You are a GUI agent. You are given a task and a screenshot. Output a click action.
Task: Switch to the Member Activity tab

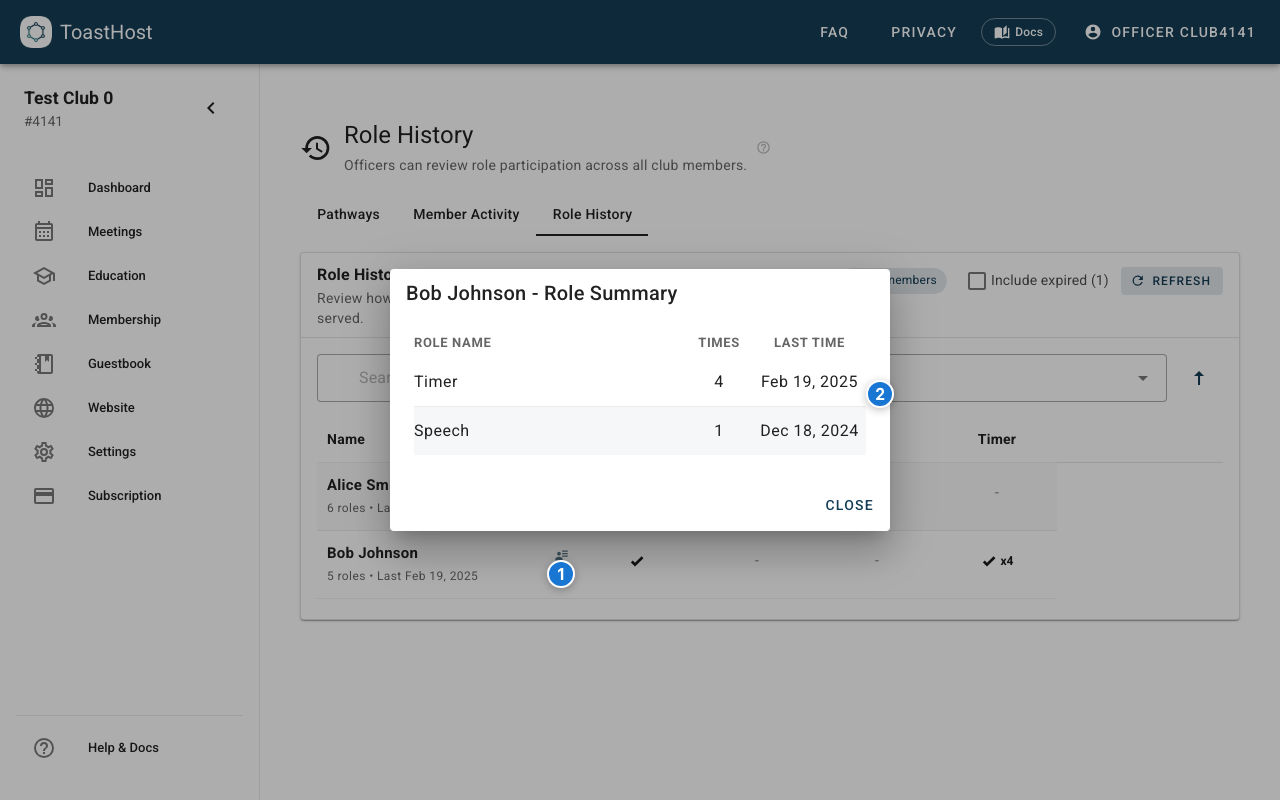pos(466,214)
